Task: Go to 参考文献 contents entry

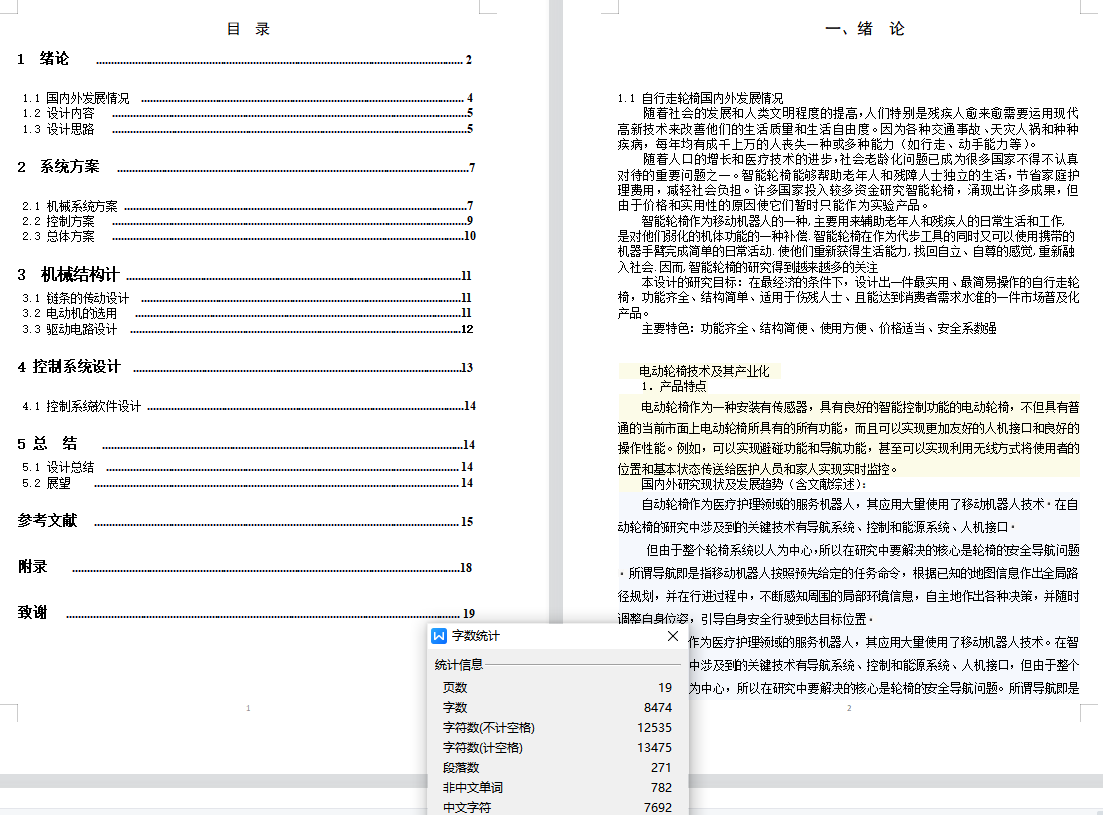Action: click(x=47, y=521)
